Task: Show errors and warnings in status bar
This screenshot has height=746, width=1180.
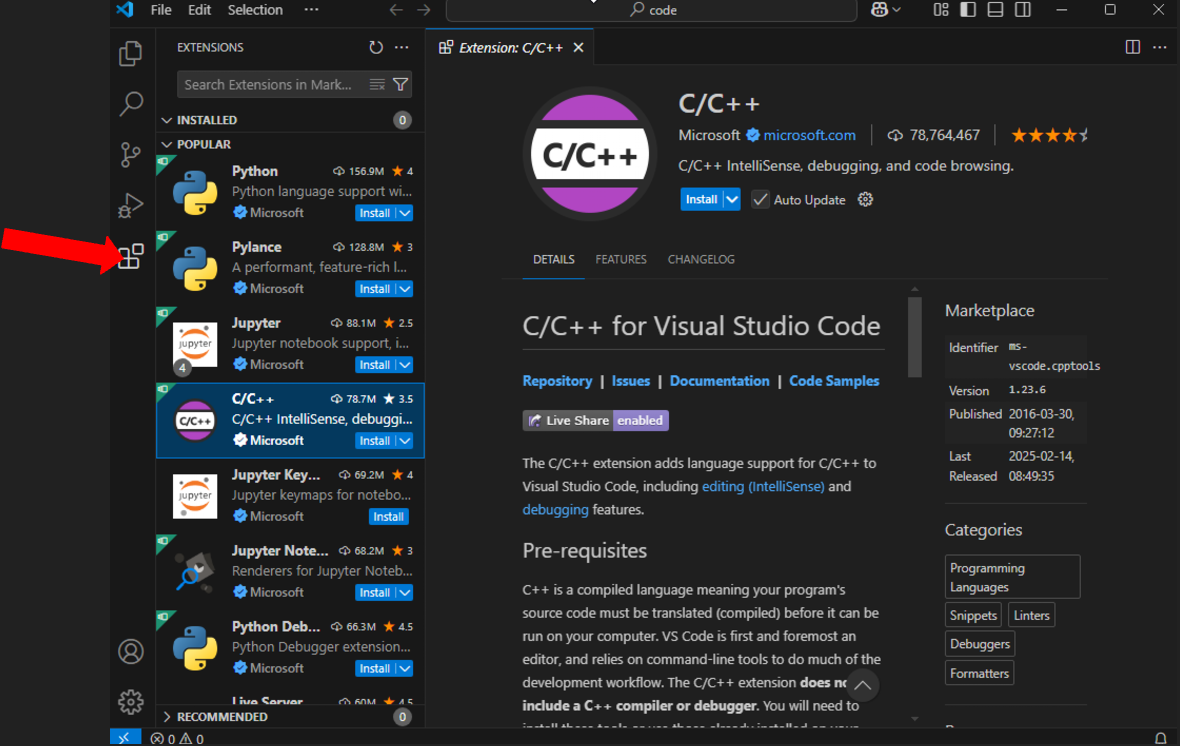Action: [177, 738]
